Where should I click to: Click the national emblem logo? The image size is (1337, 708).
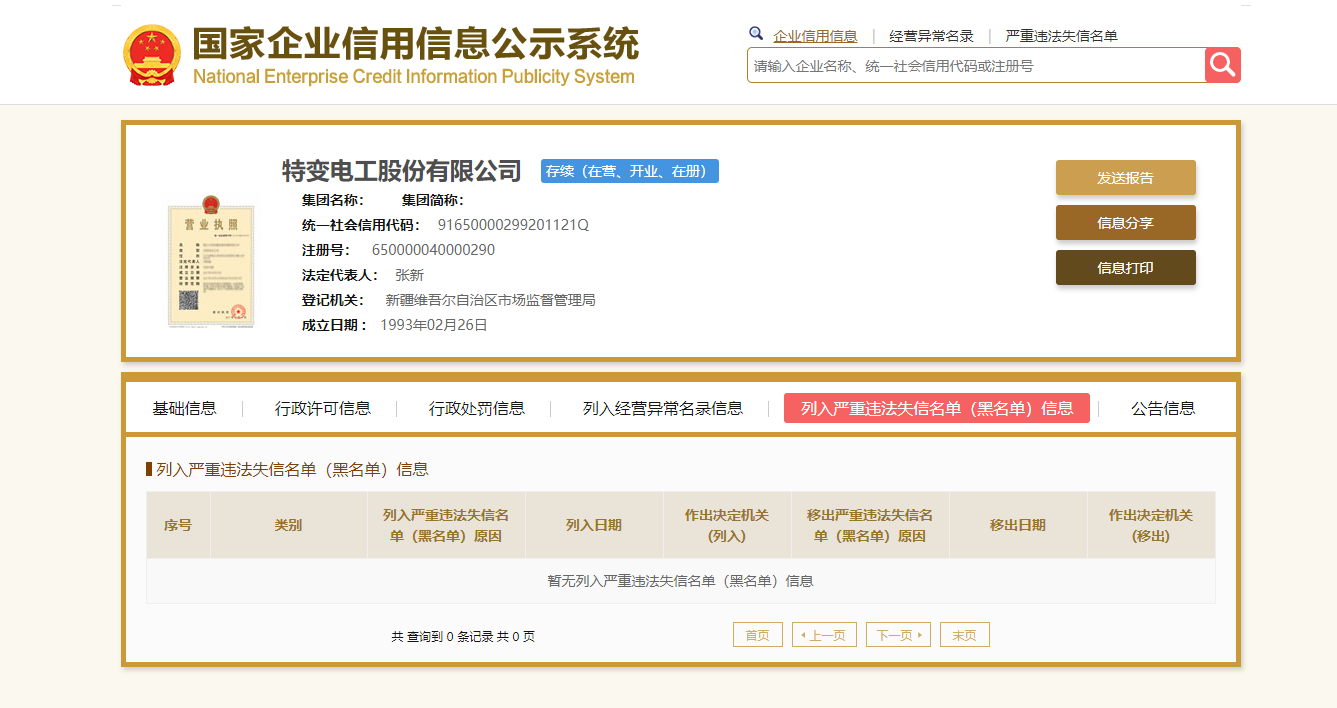point(152,55)
